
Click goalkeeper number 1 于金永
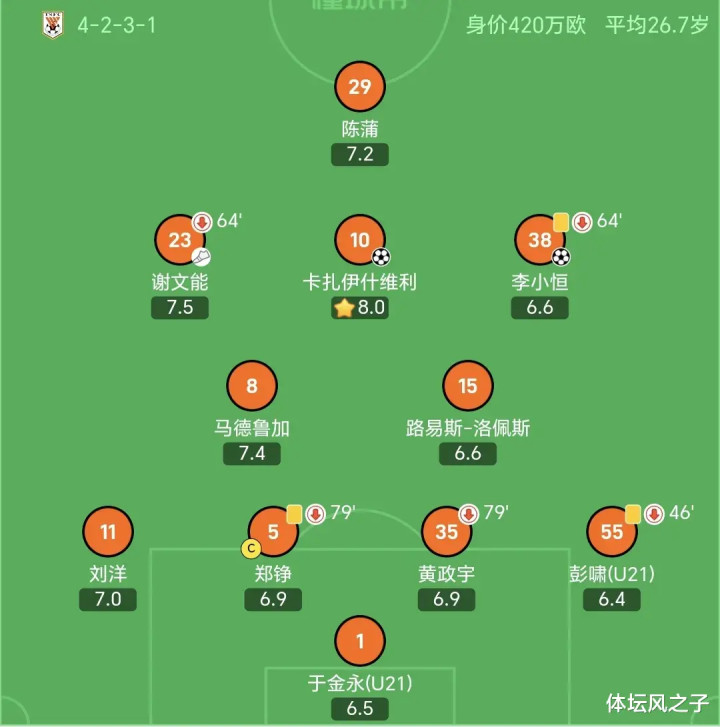coord(360,642)
